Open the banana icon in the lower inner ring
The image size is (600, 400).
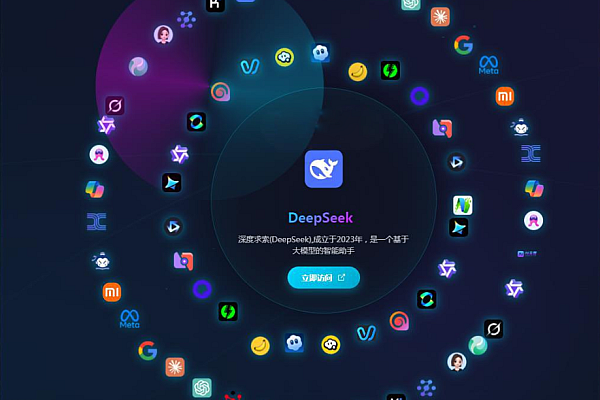click(260, 346)
